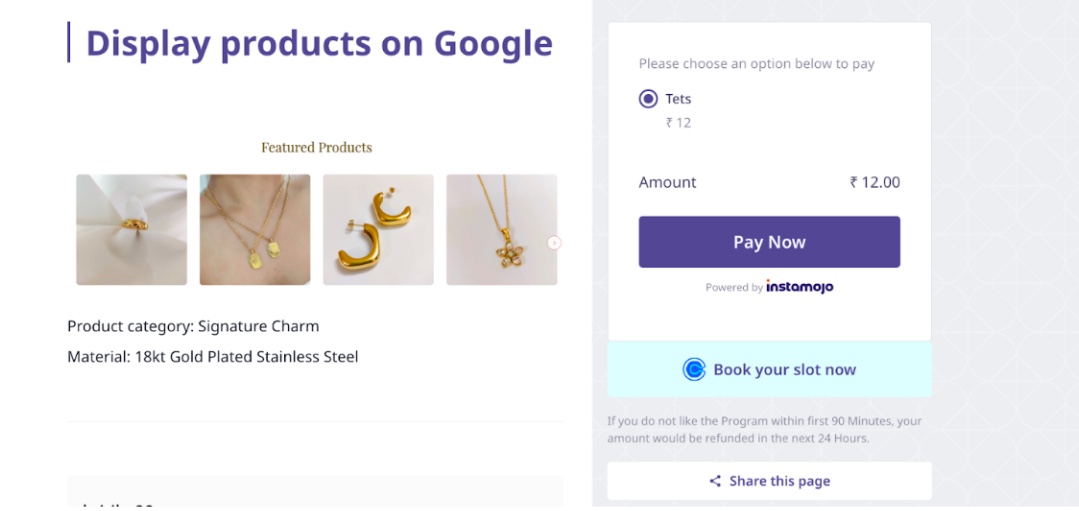Viewport: 1079px width, 511px height.
Task: Open the Instamojo logo link
Action: tap(799, 287)
